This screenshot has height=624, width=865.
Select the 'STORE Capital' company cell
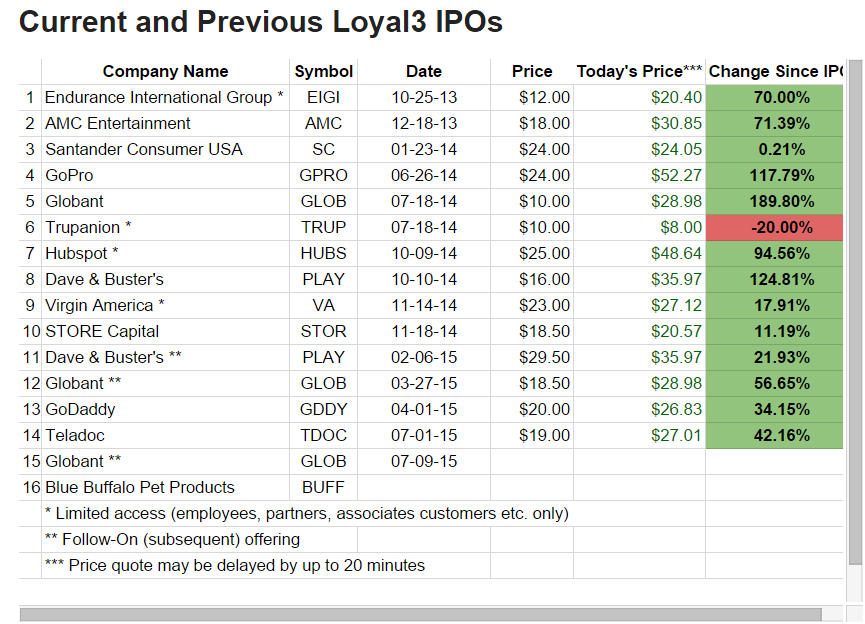(x=165, y=332)
